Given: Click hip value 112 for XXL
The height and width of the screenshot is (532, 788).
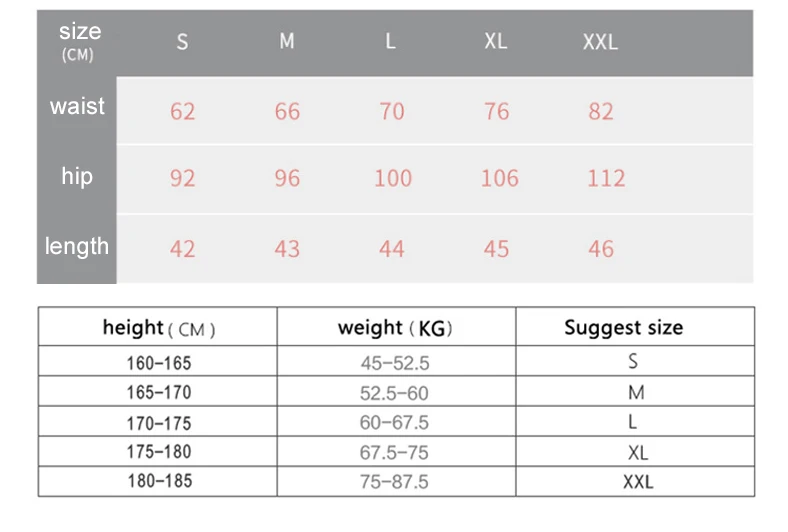Looking at the screenshot, I should [x=606, y=178].
